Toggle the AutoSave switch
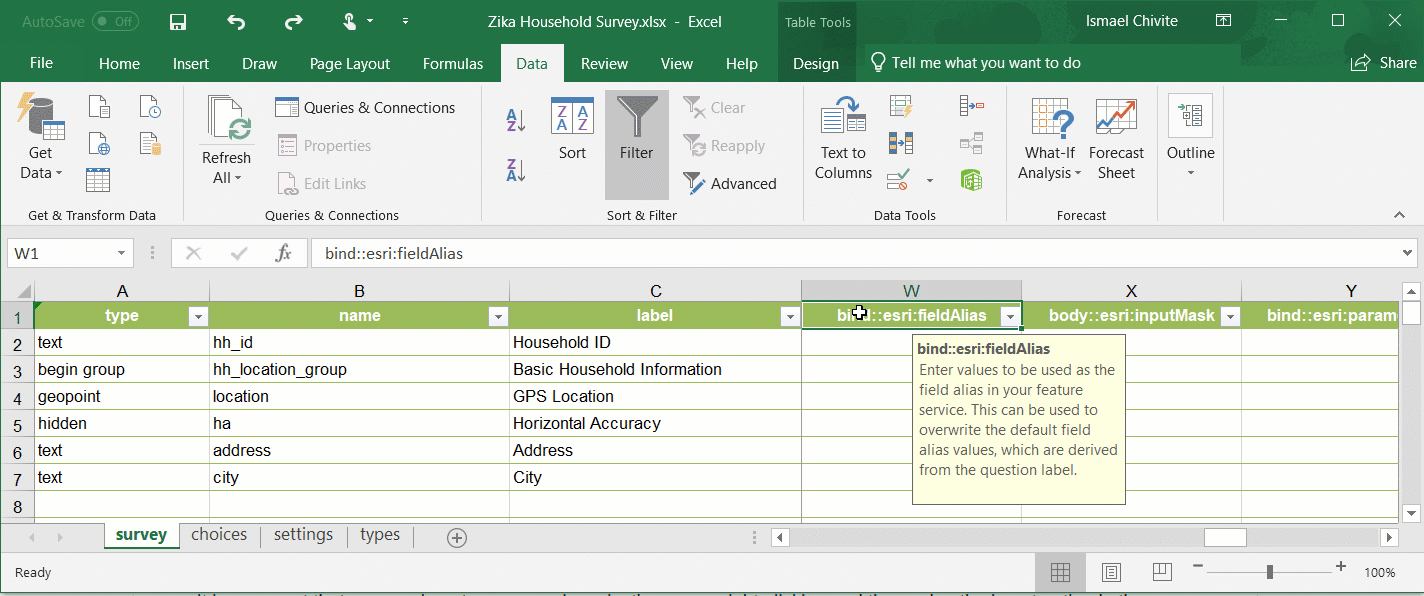The image size is (1424, 596). (x=115, y=21)
